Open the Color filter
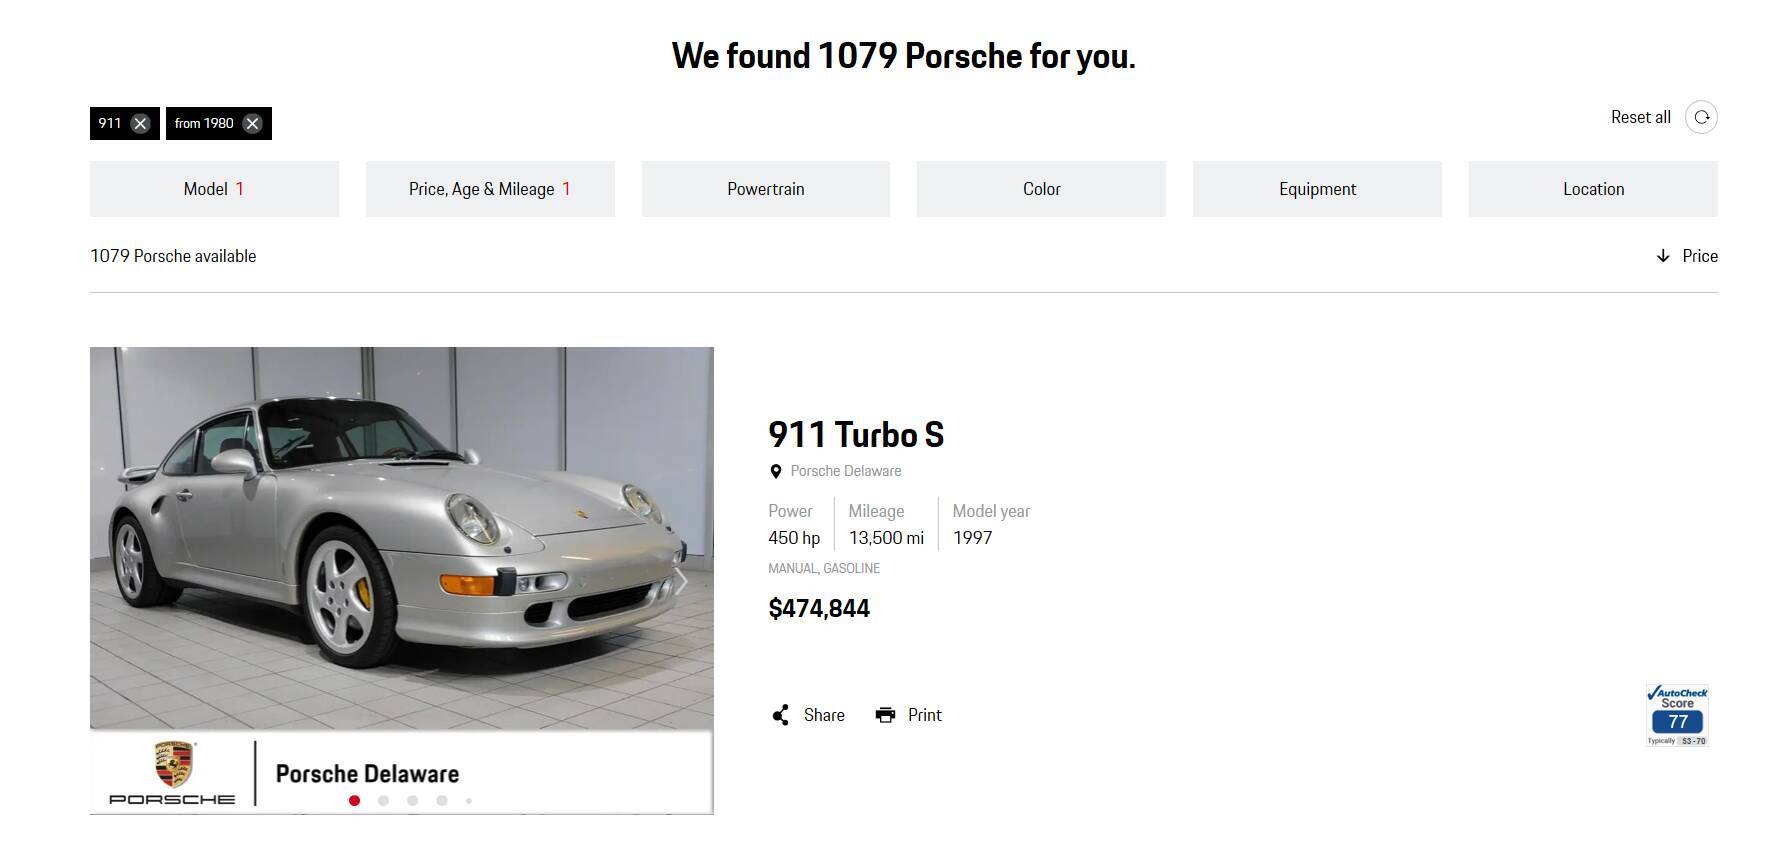The width and height of the screenshot is (1777, 860). (x=1041, y=189)
